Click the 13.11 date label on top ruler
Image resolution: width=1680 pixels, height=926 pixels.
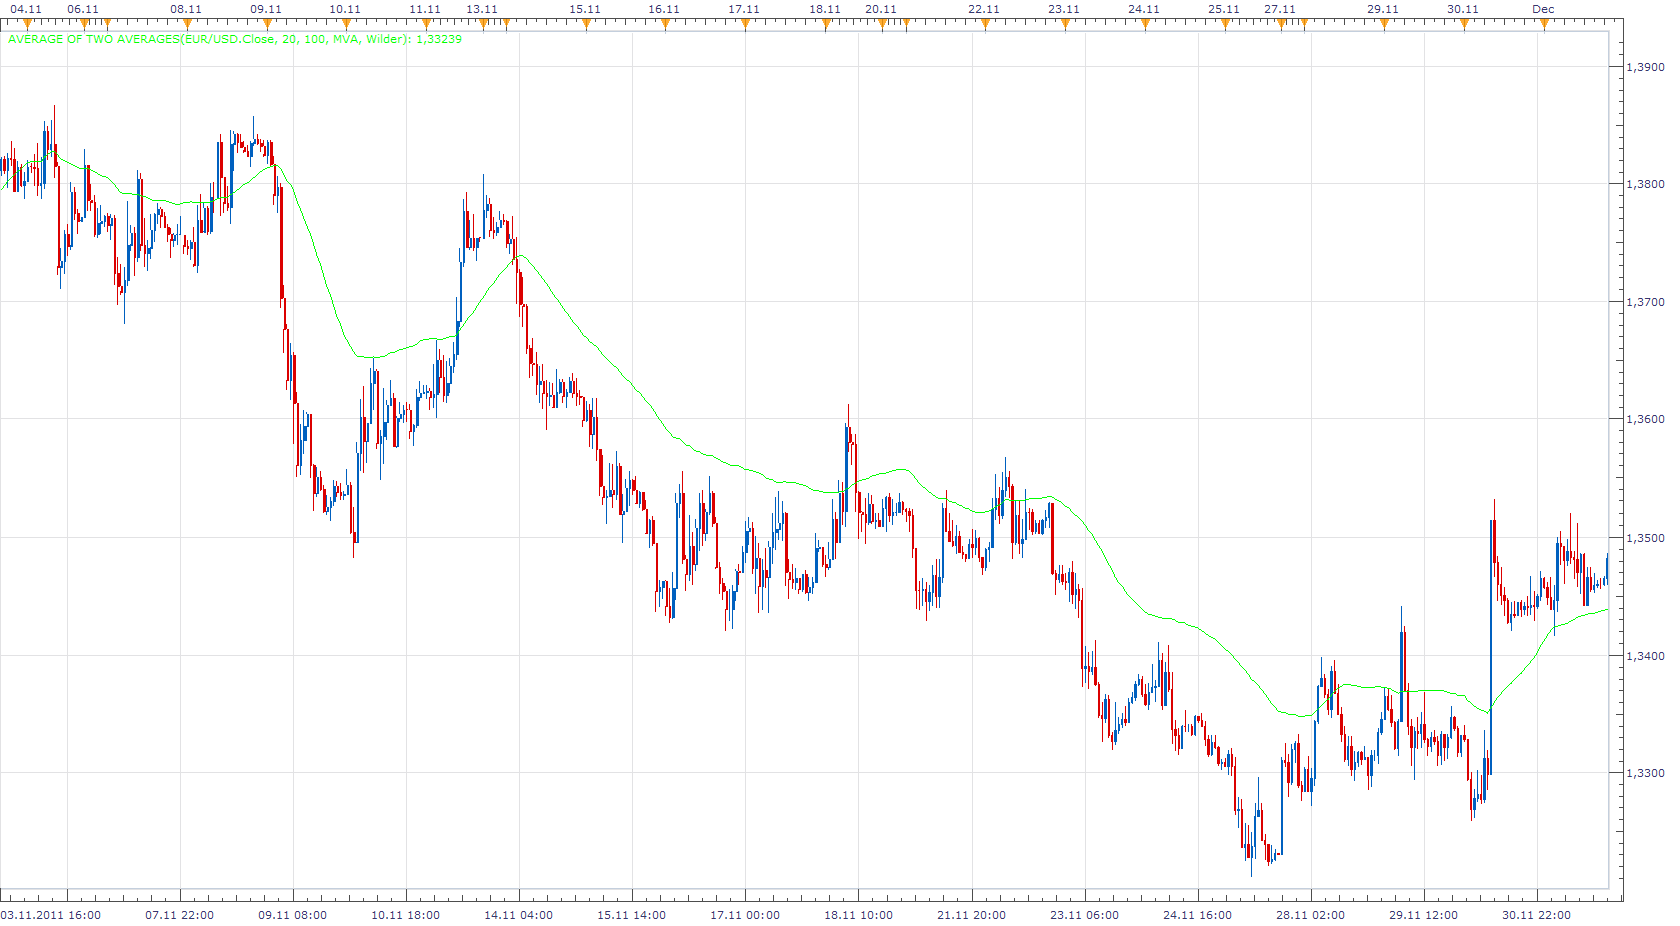click(x=482, y=9)
